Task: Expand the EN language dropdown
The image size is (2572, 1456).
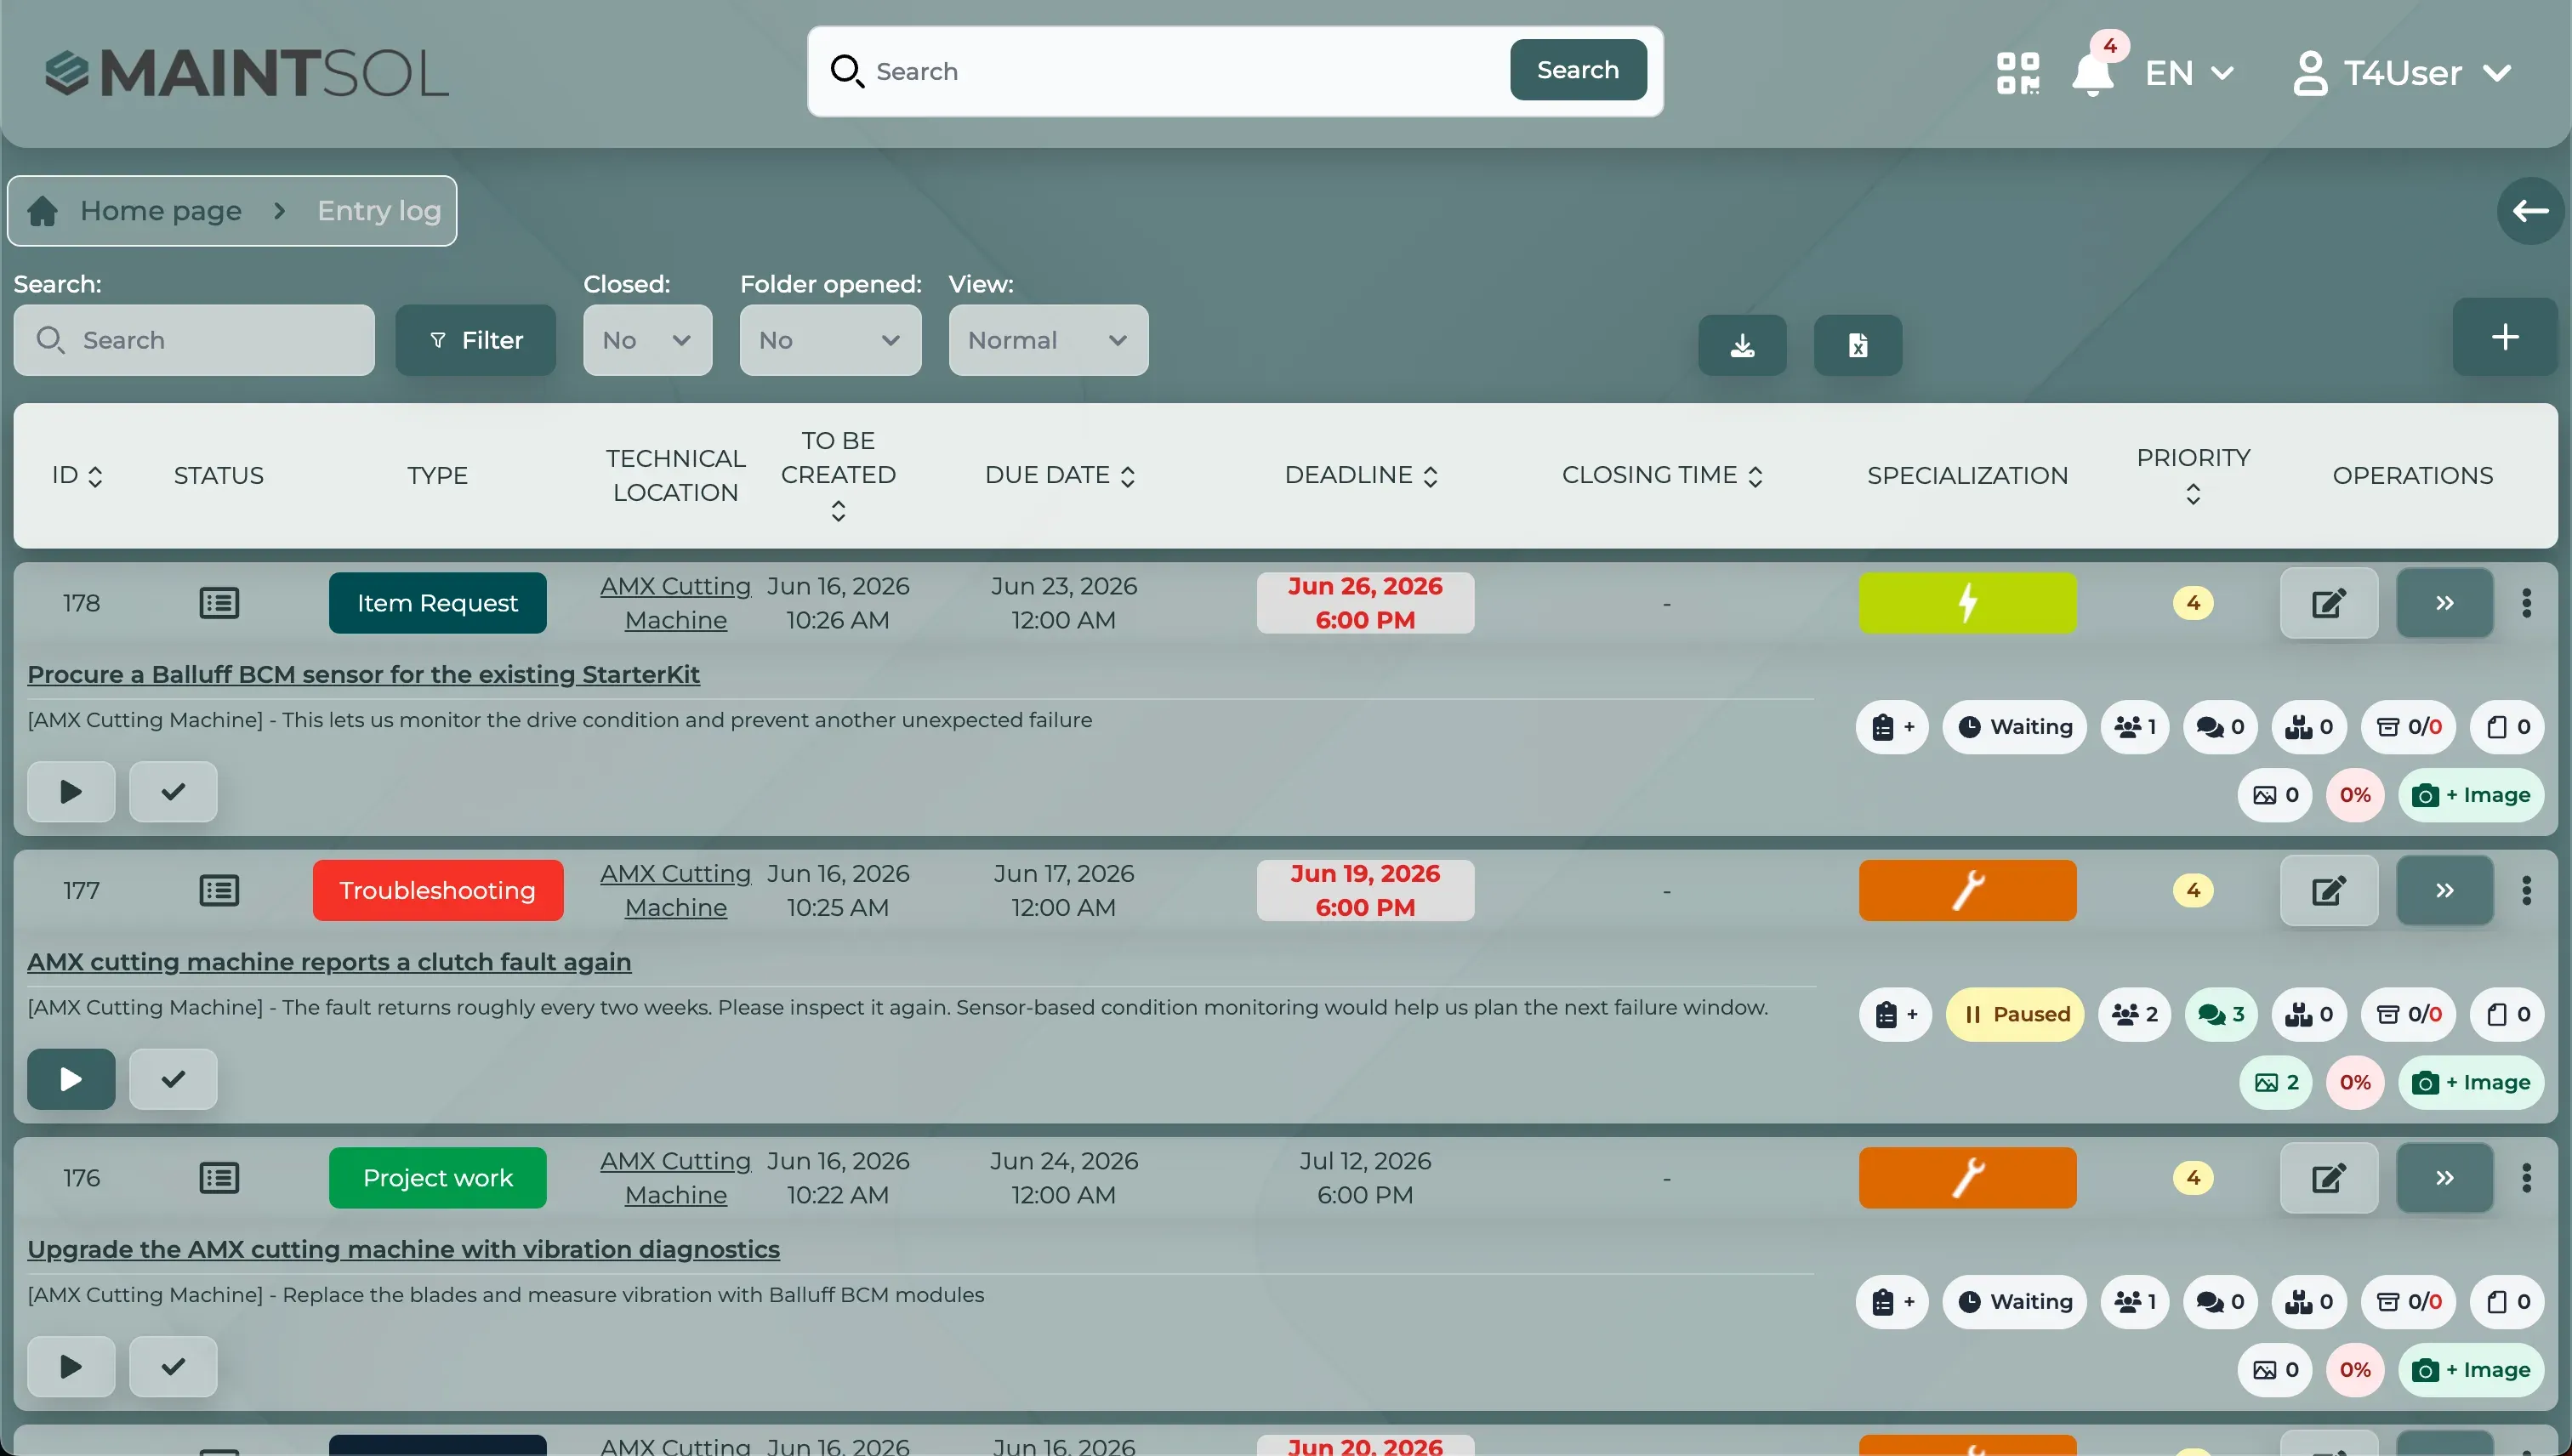Action: tap(2189, 73)
